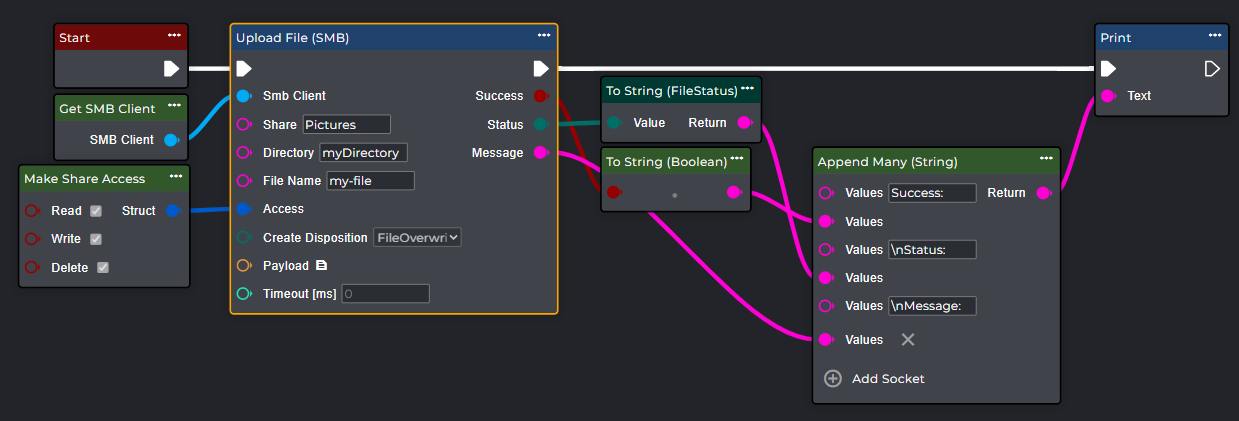
Task: Click the Print node execution output arrow
Action: point(1212,69)
